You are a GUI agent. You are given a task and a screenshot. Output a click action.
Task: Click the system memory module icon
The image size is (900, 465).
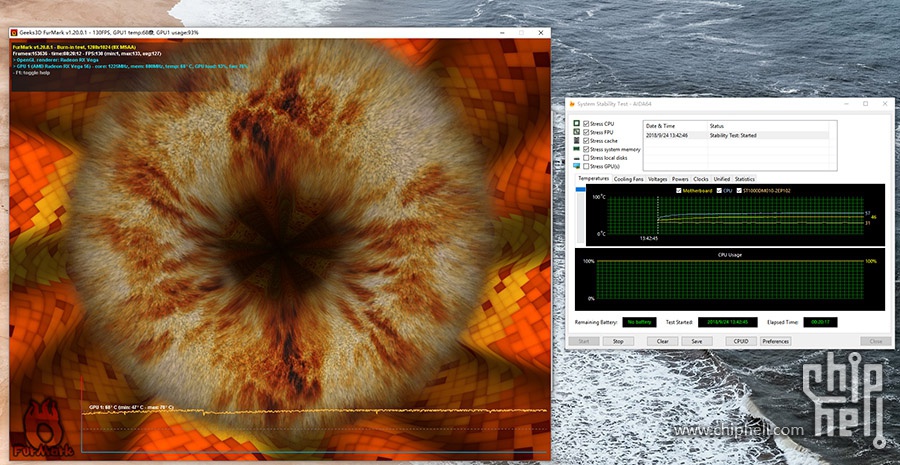click(576, 149)
